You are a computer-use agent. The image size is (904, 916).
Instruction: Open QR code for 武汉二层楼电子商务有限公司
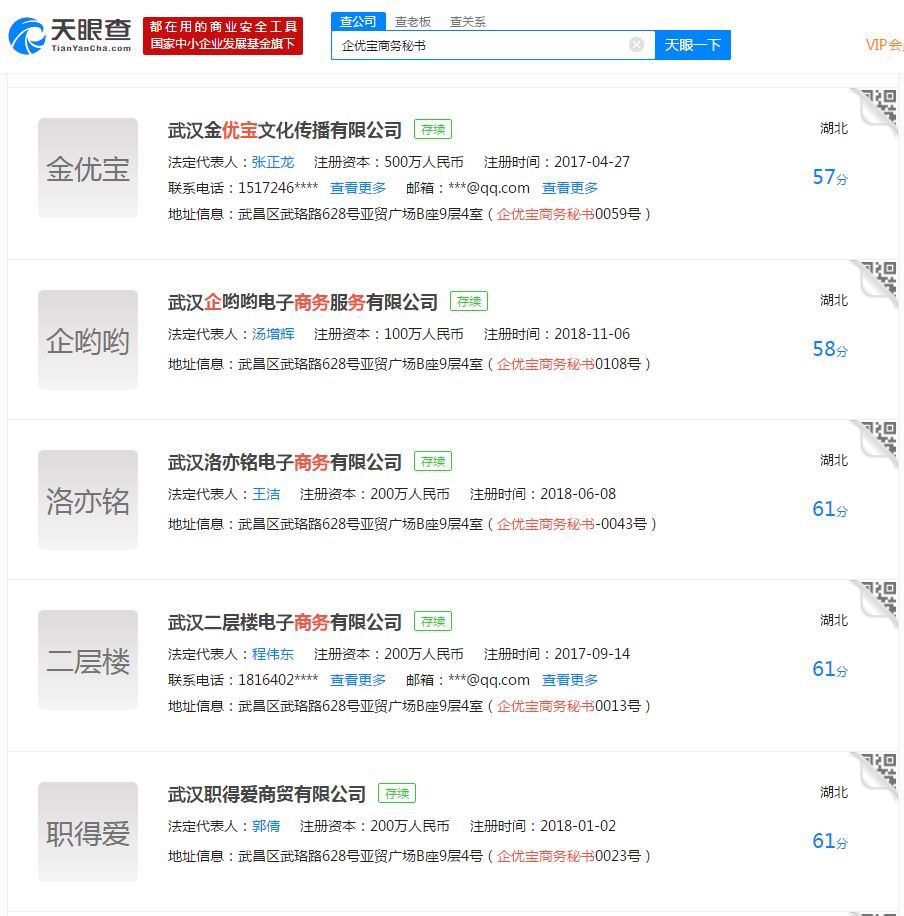(878, 600)
